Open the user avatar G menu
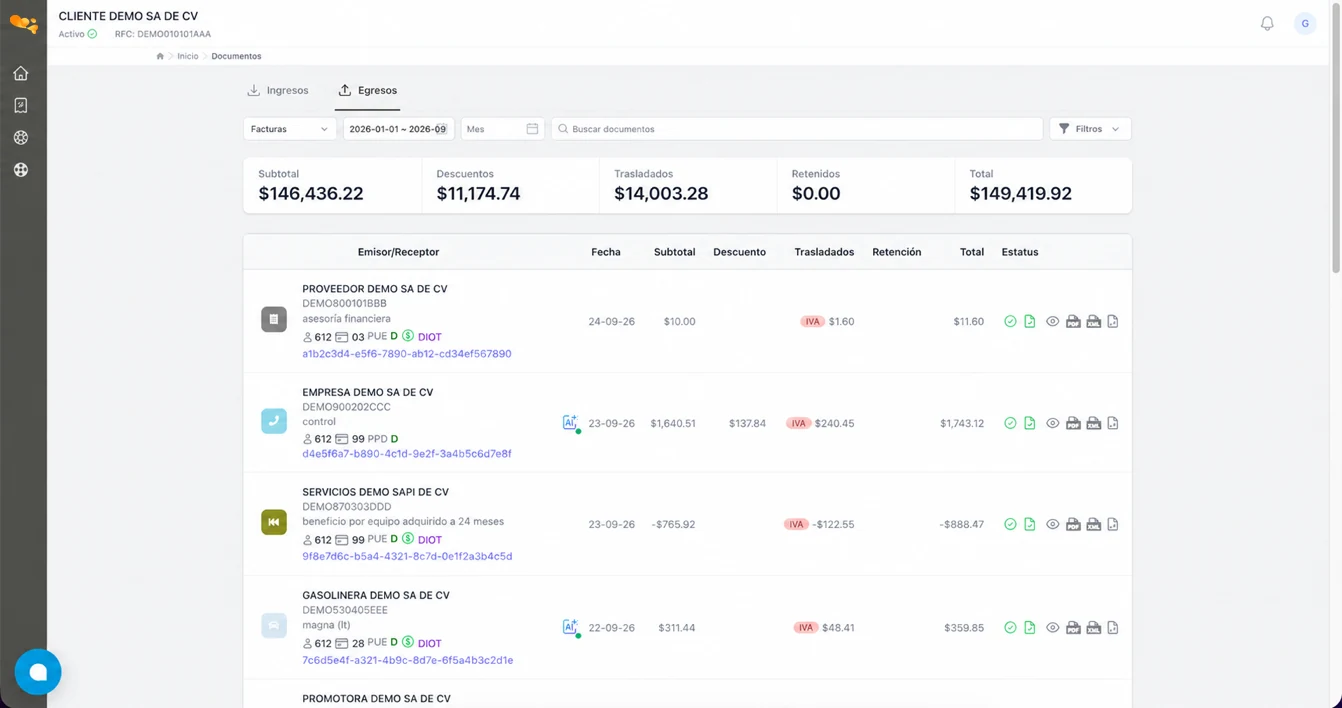Image resolution: width=1342 pixels, height=708 pixels. point(1305,23)
